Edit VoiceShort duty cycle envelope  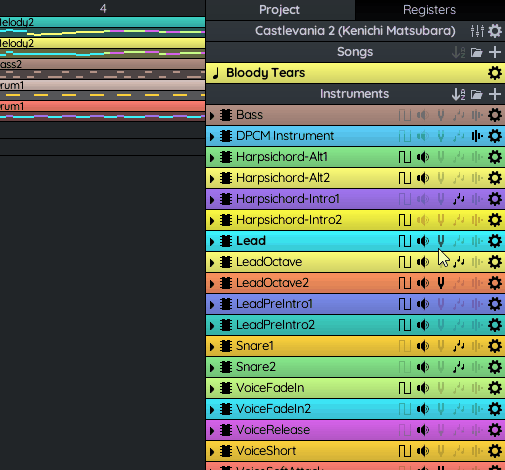(405, 451)
